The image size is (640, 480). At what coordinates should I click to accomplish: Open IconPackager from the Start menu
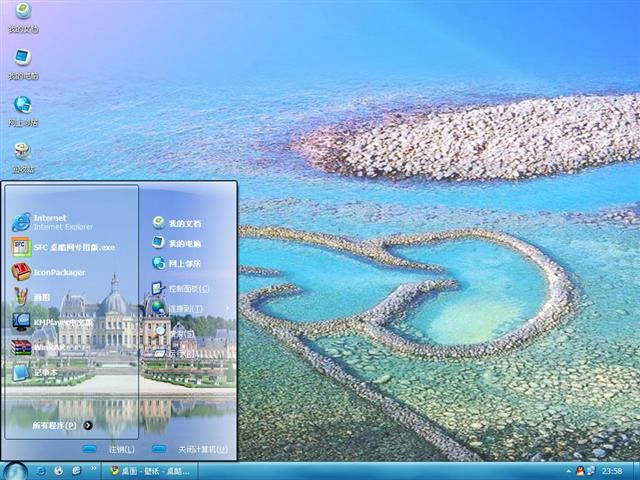48,272
